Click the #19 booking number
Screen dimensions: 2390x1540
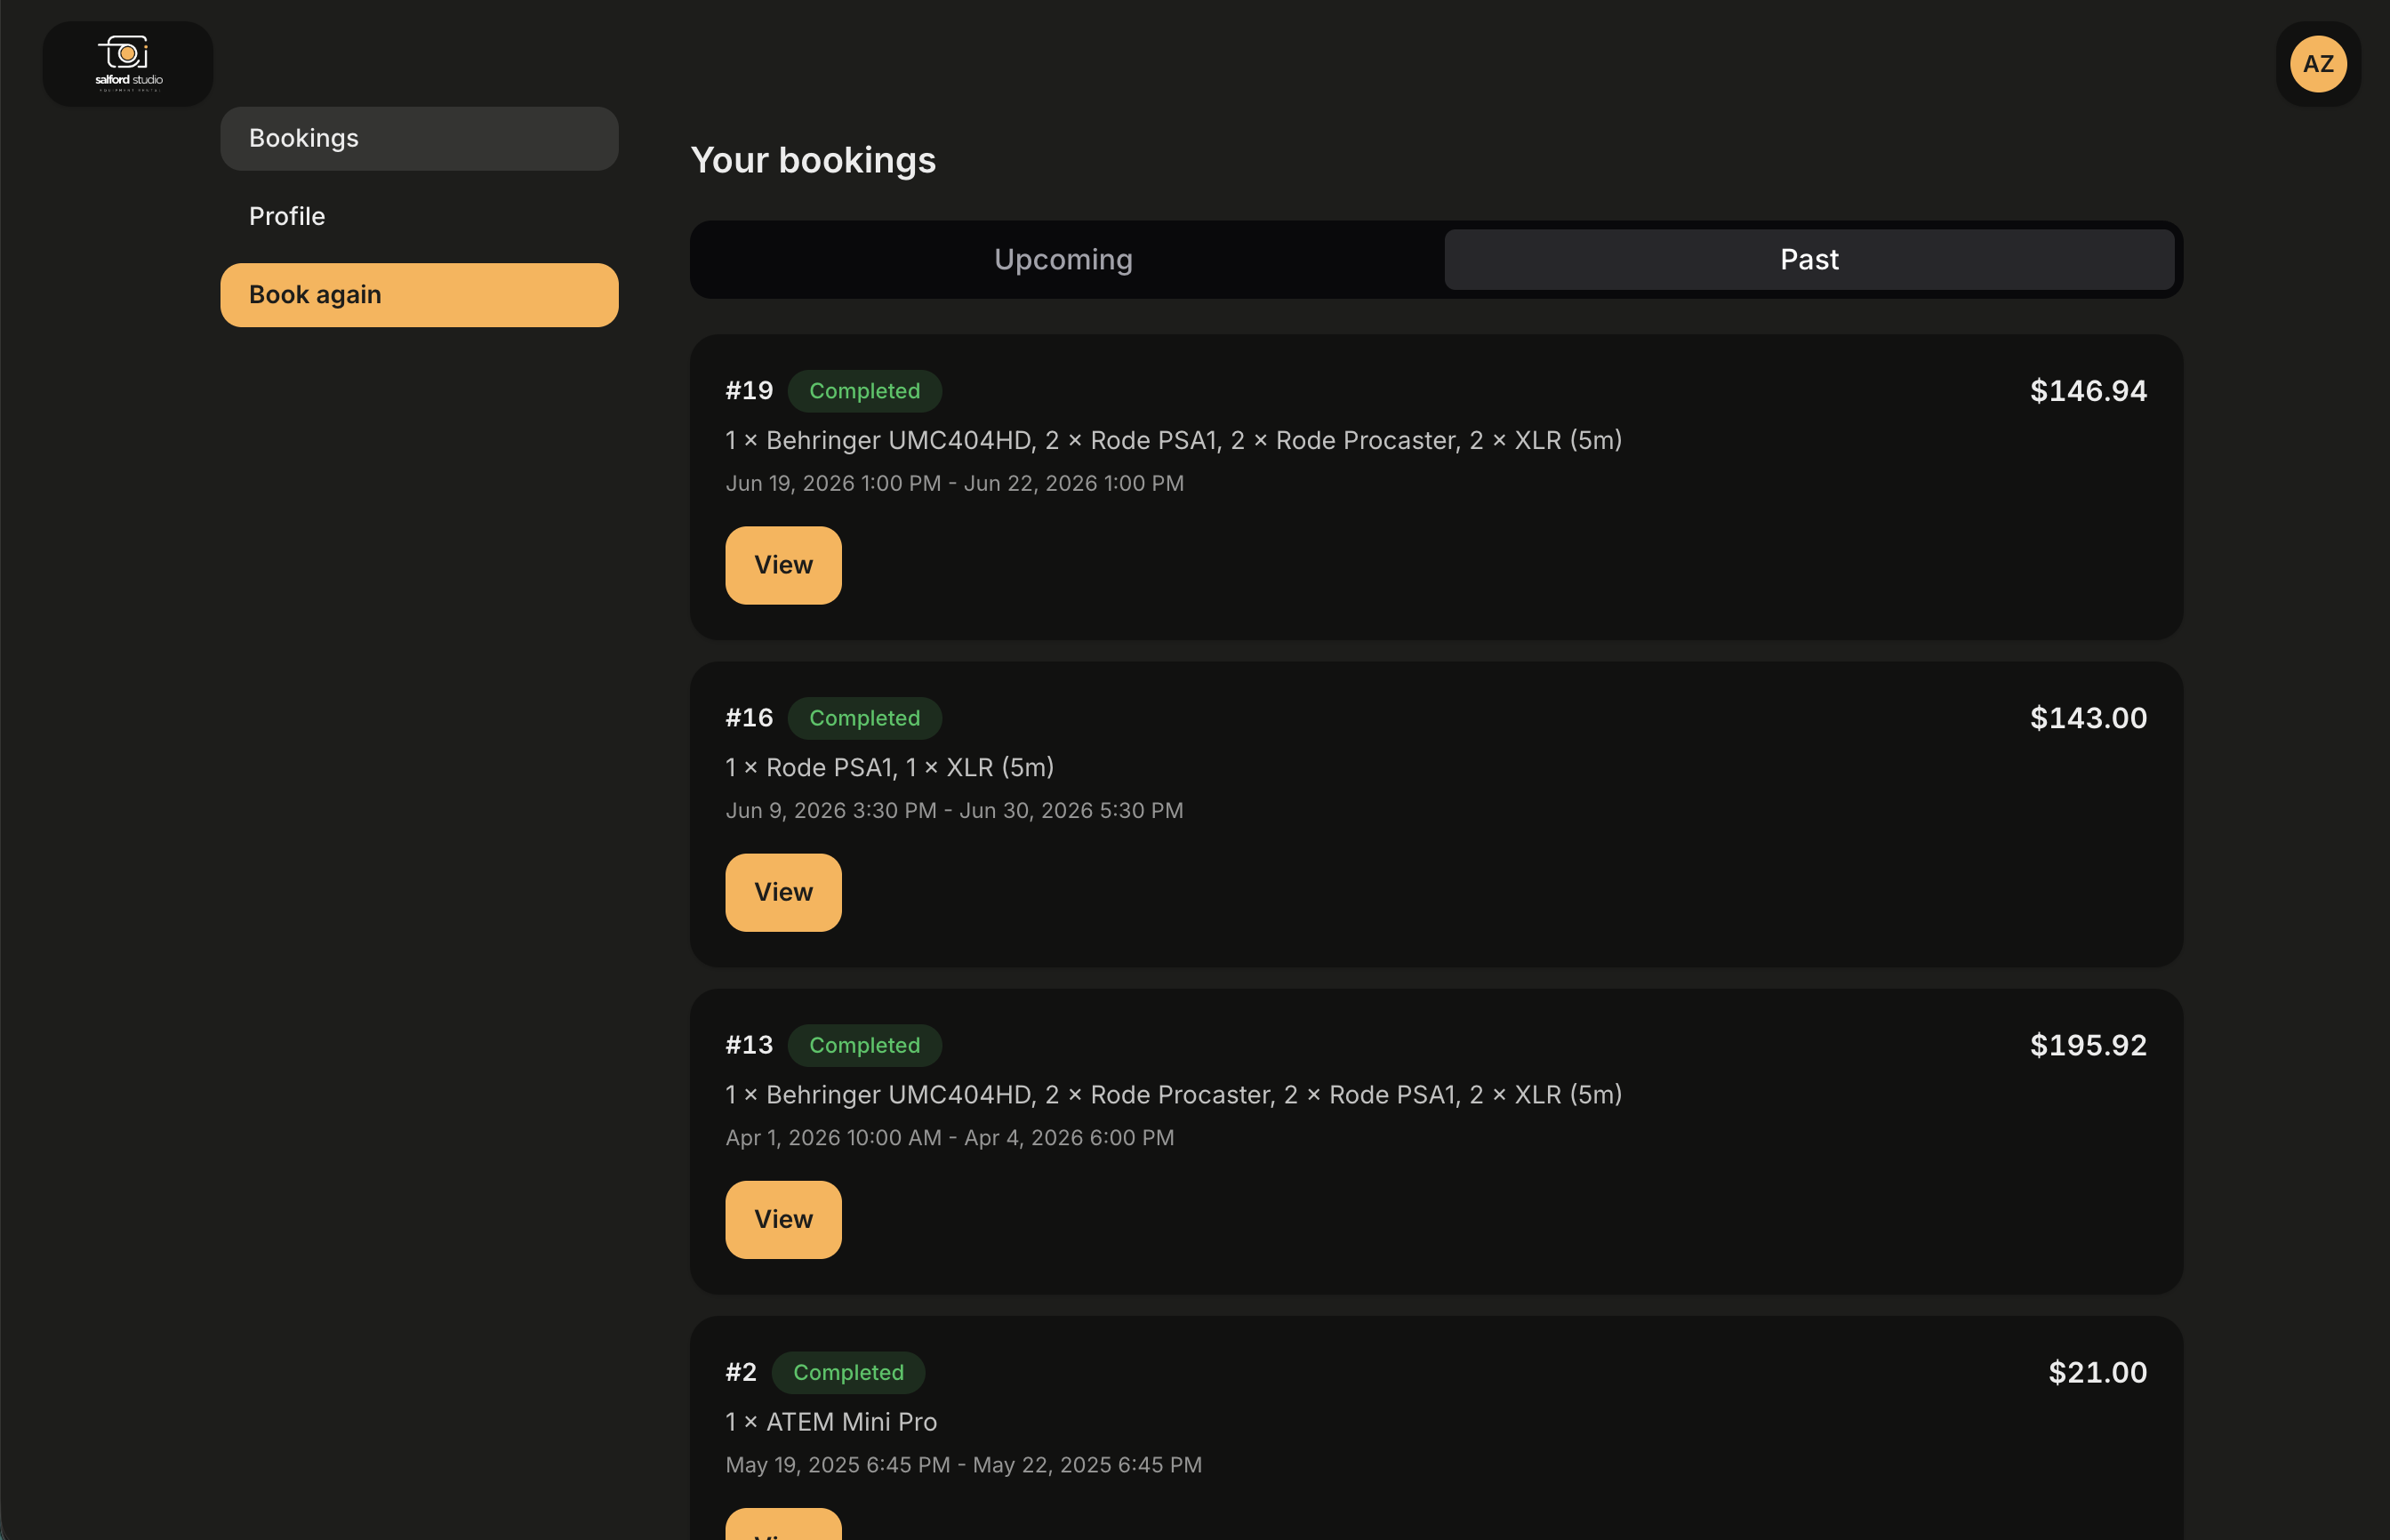click(x=749, y=391)
